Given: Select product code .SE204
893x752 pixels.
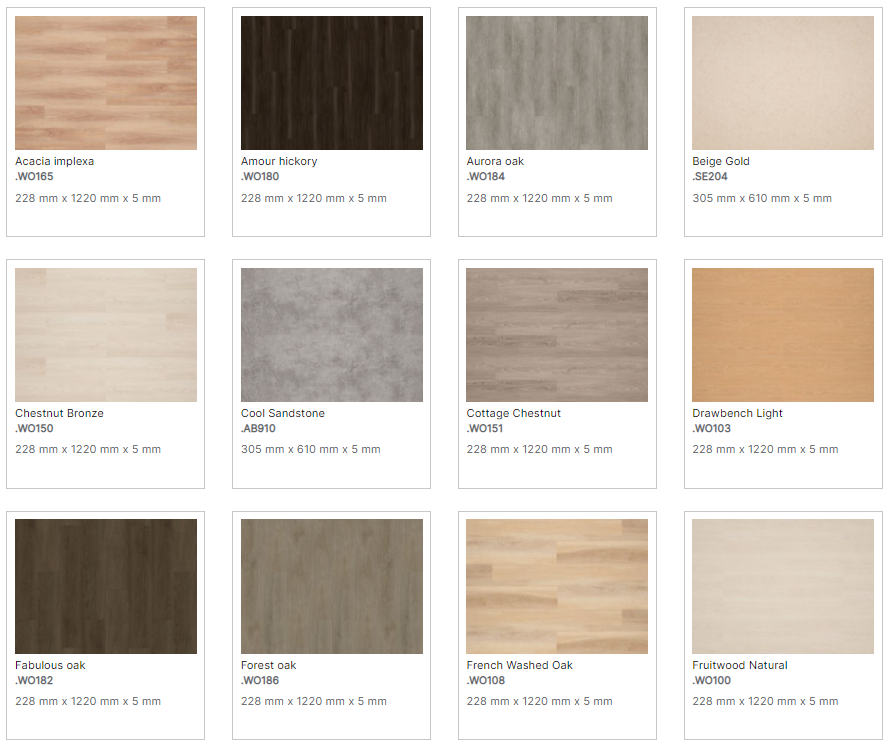Looking at the screenshot, I should (x=710, y=177).
